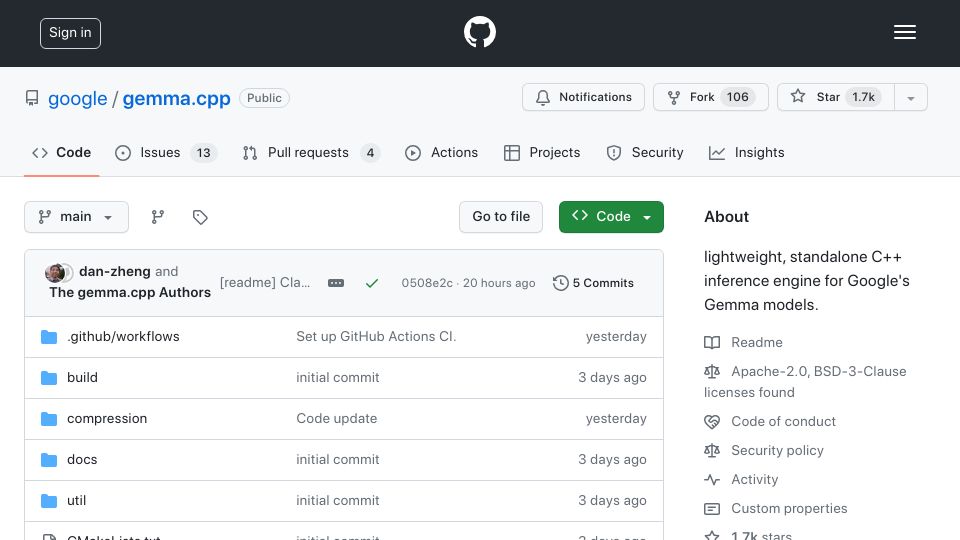Viewport: 960px width, 540px height.
Task: Click the GitHub logo in header
Action: (x=479, y=32)
